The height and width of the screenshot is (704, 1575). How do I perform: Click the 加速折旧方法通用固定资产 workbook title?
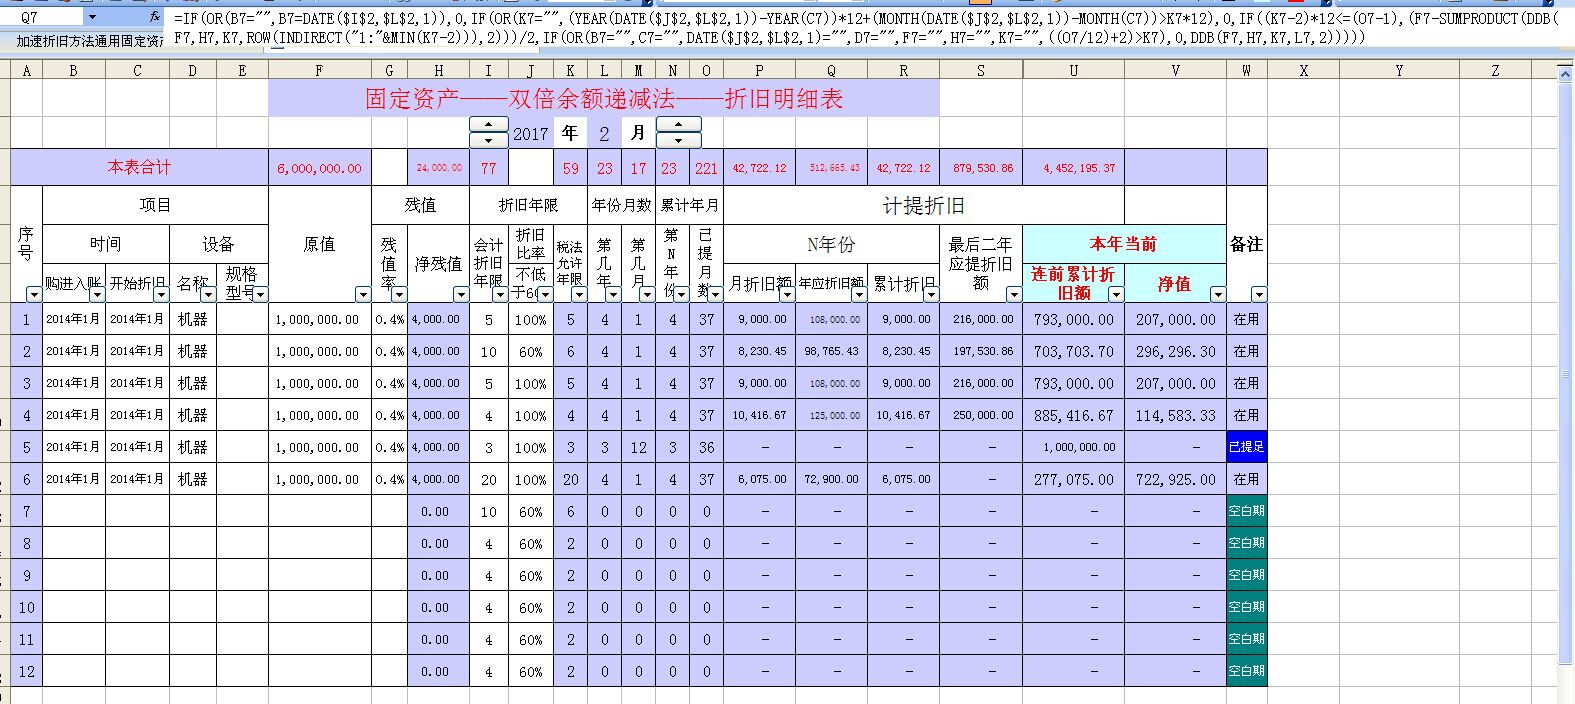tap(90, 41)
